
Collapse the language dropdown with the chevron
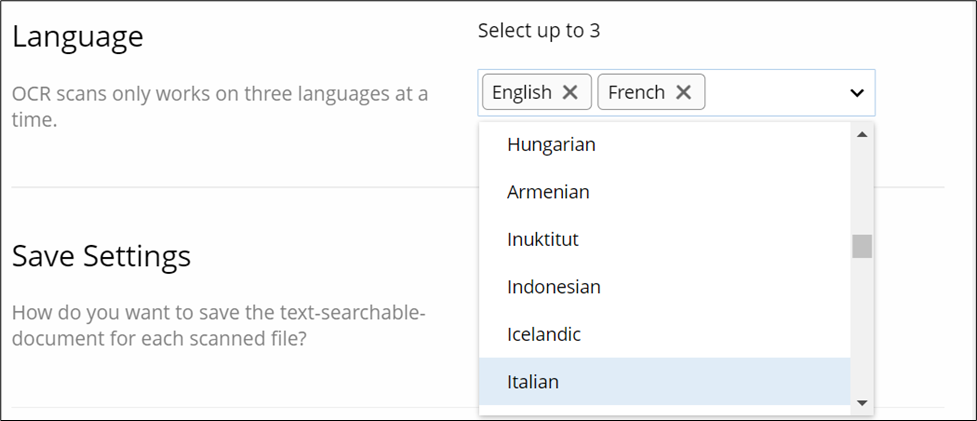pyautogui.click(x=856, y=92)
